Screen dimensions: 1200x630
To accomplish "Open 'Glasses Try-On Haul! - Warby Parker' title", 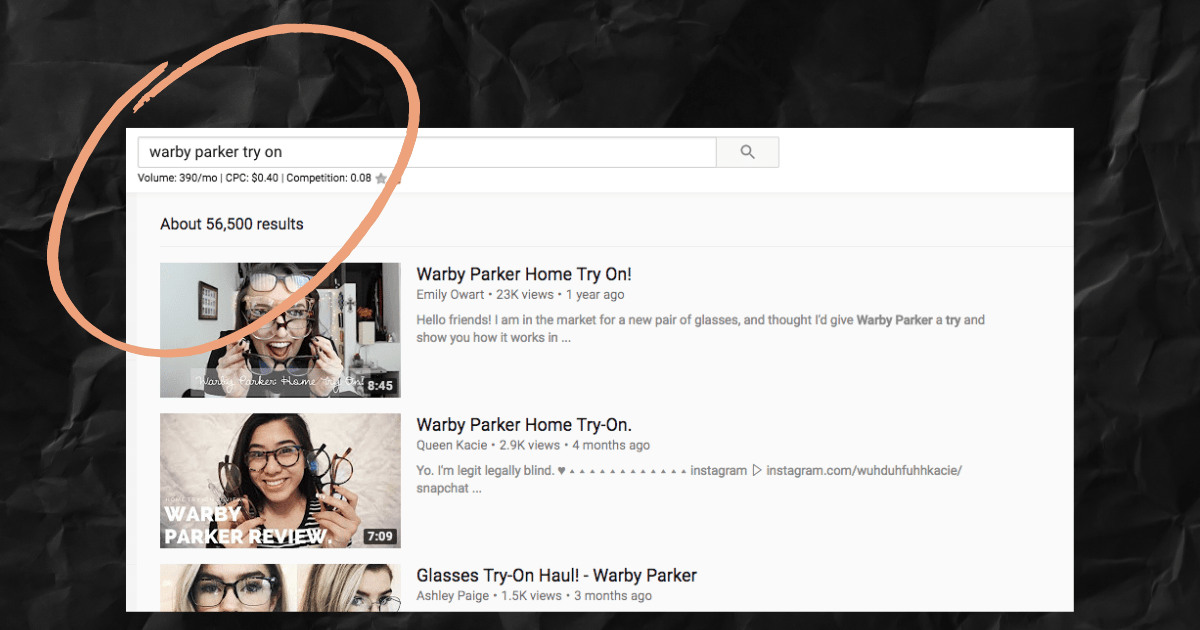I will 556,575.
